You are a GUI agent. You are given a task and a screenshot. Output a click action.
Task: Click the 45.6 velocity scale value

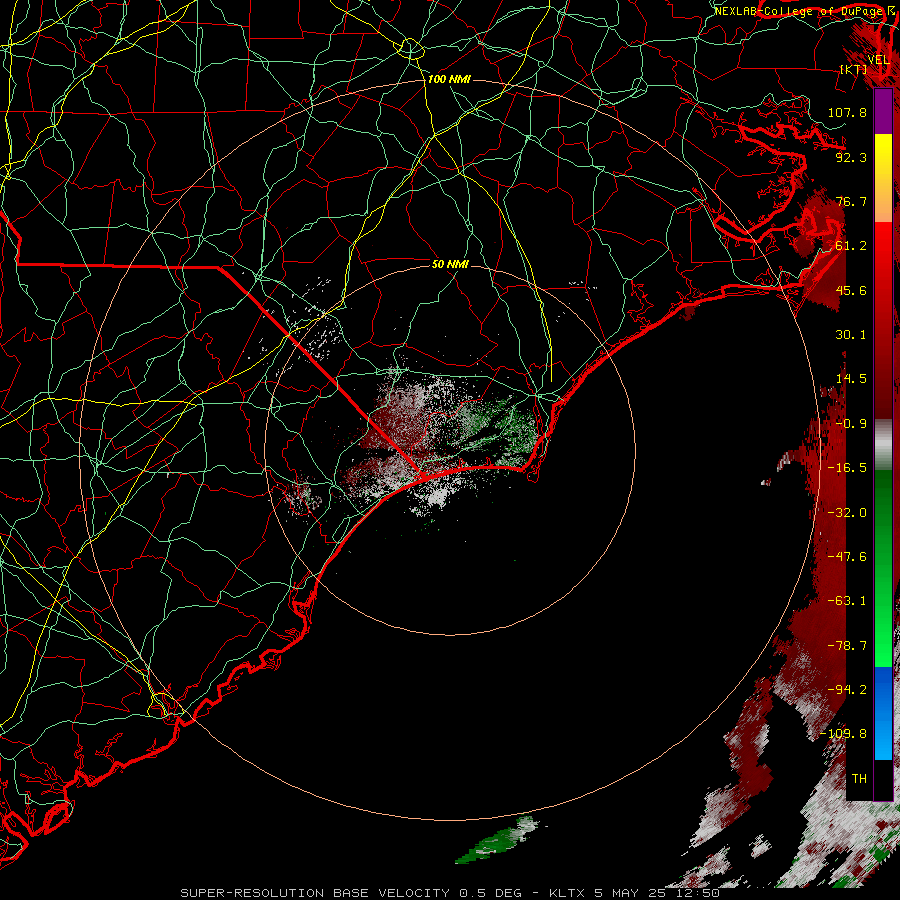point(851,290)
